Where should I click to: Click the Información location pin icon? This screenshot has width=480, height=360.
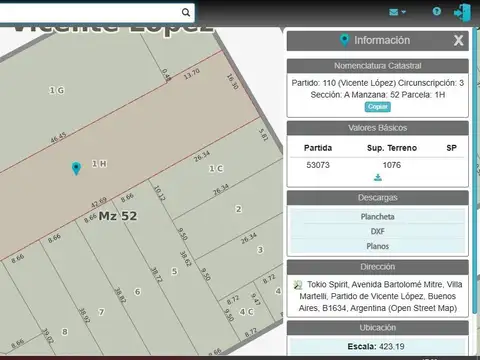pyautogui.click(x=344, y=40)
